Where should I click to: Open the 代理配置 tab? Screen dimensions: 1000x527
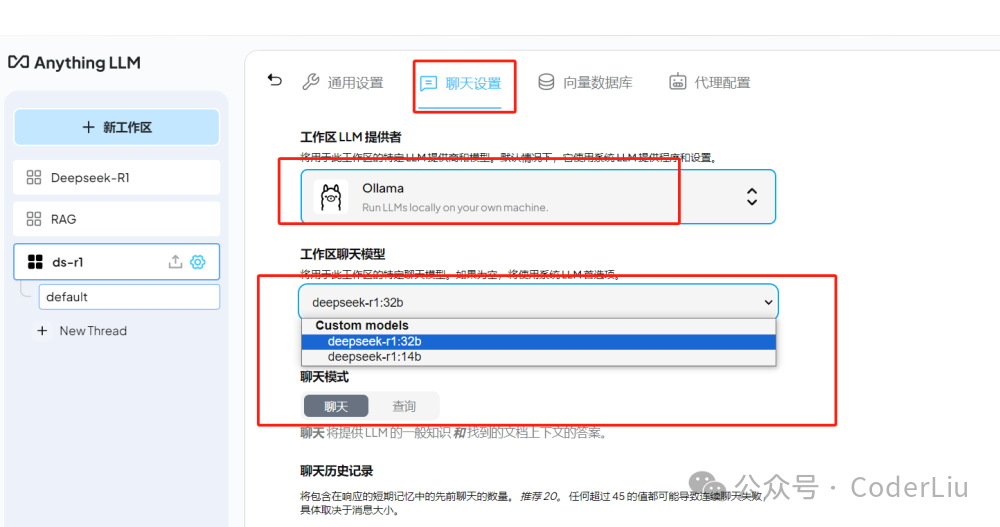click(x=709, y=82)
